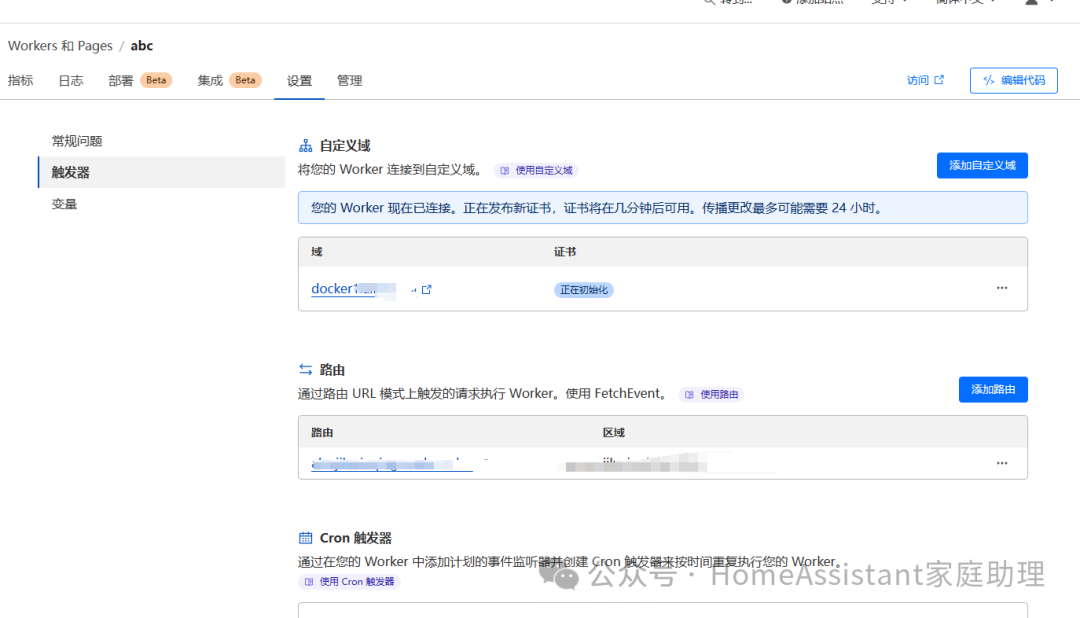Click the 添加路由 button

(993, 389)
